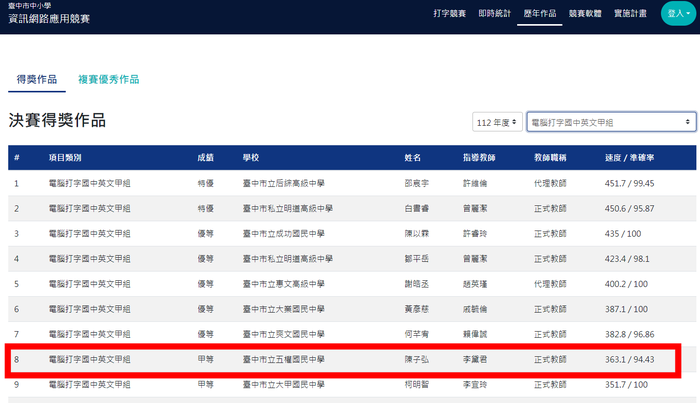
Task: Click 臺中市私立明道高級中學 in row 4
Action: coord(288,259)
